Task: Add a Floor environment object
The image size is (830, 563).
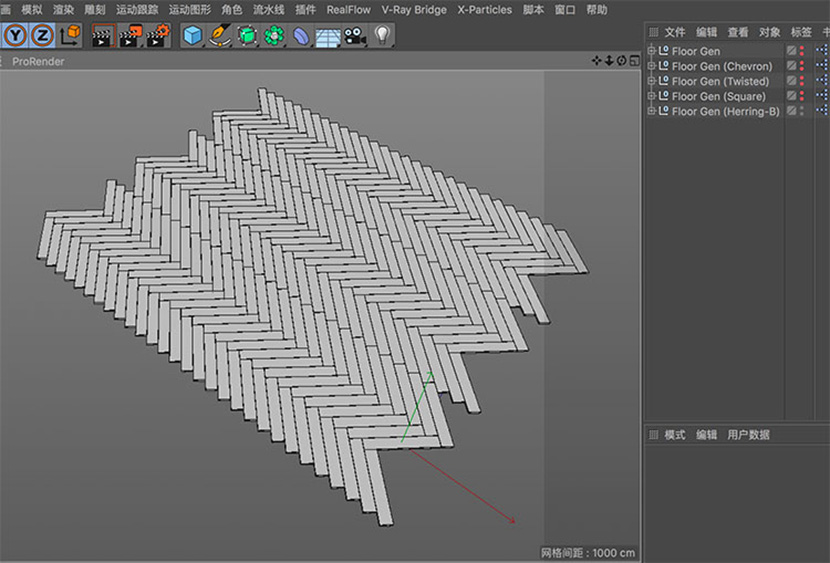Action: tap(328, 37)
